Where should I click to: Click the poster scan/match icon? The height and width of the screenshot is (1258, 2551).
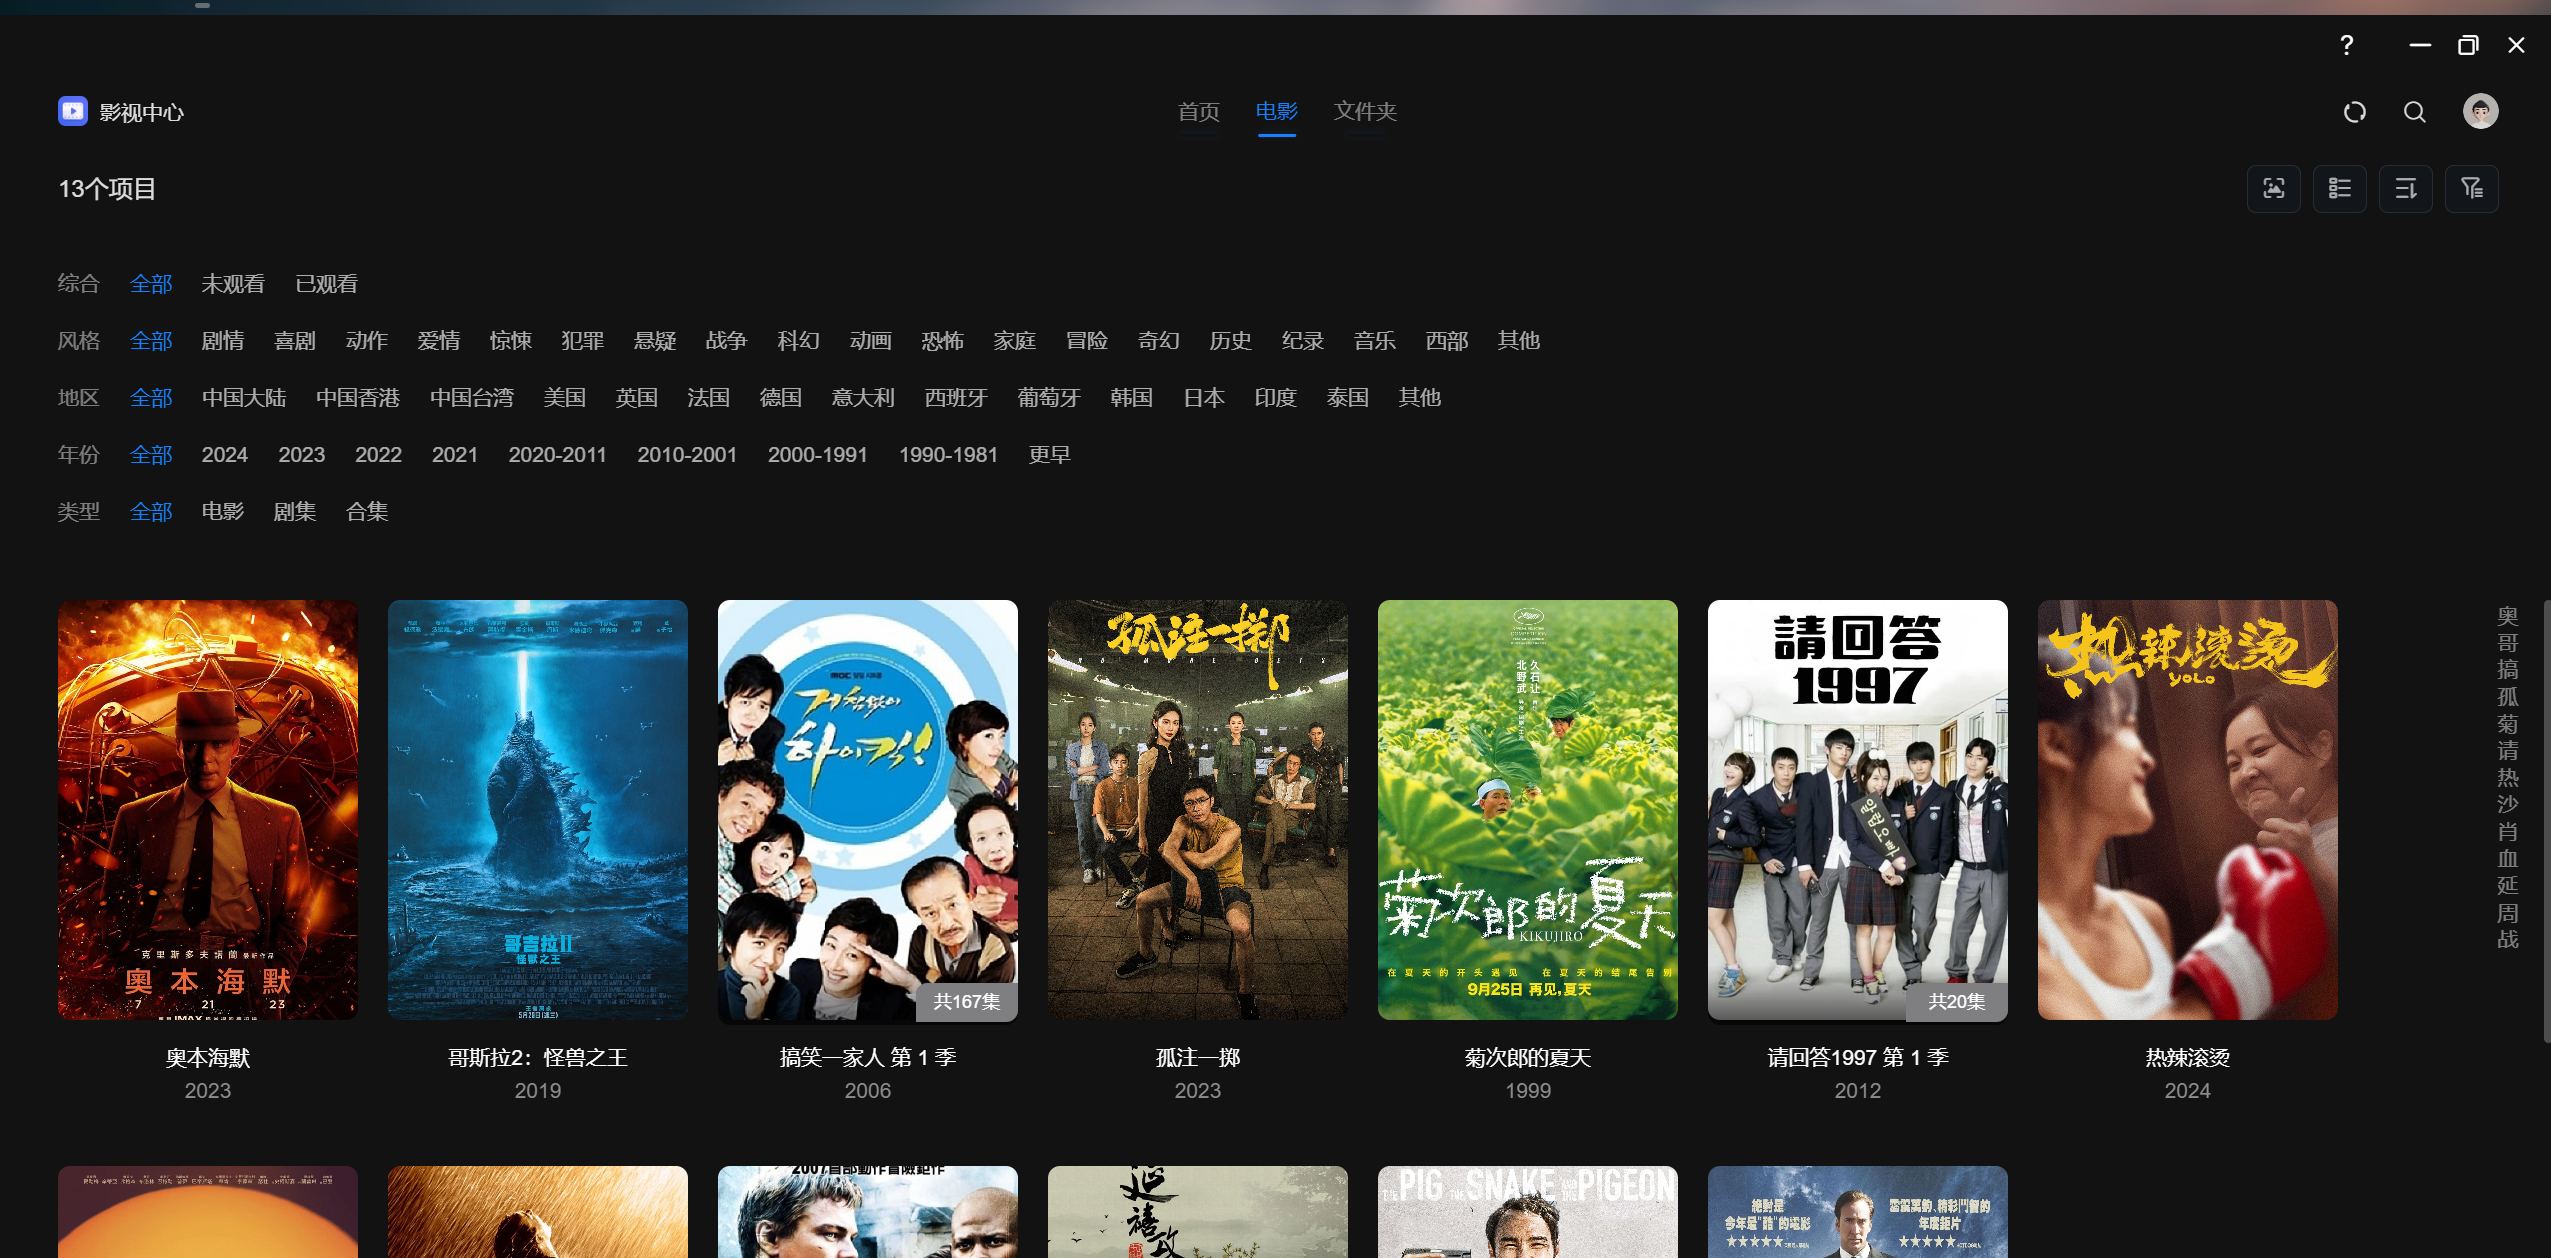[x=2274, y=189]
